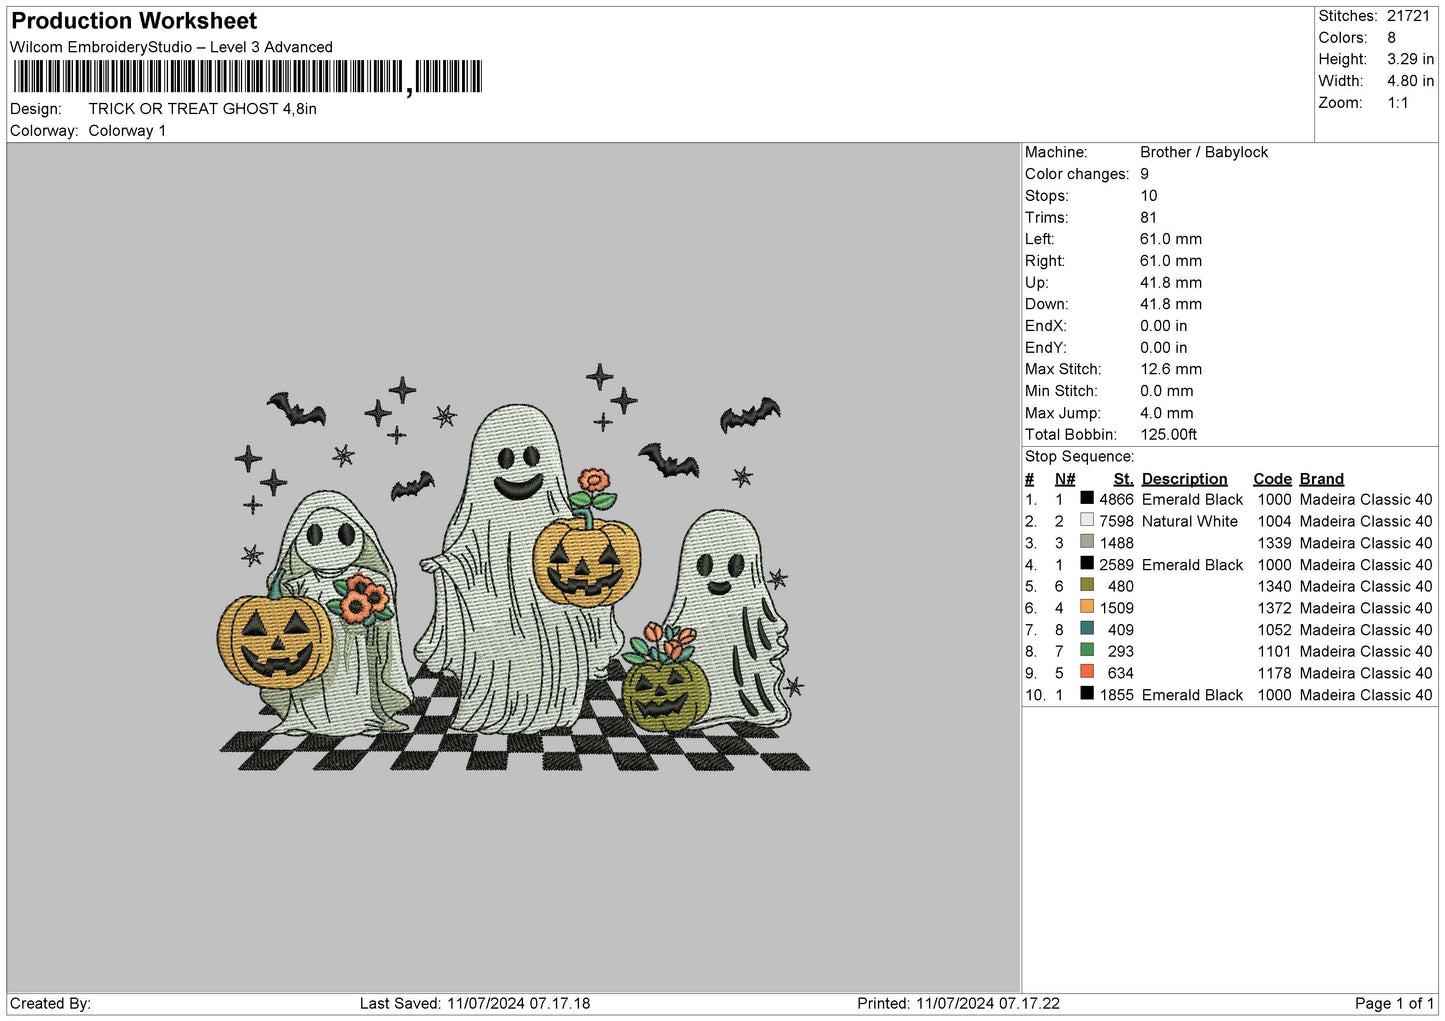This screenshot has height=1021, width=1445.
Task: Click stitch count 4866 in row 1
Action: click(1116, 500)
